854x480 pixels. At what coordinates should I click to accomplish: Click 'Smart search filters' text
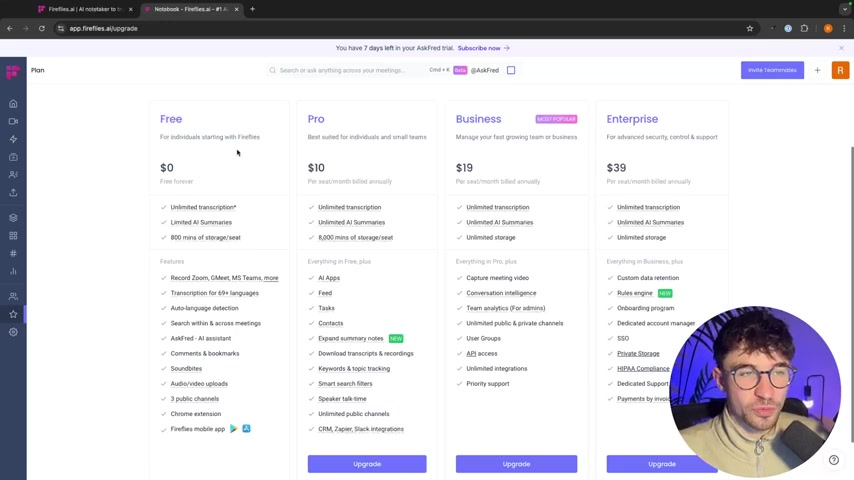pos(345,384)
